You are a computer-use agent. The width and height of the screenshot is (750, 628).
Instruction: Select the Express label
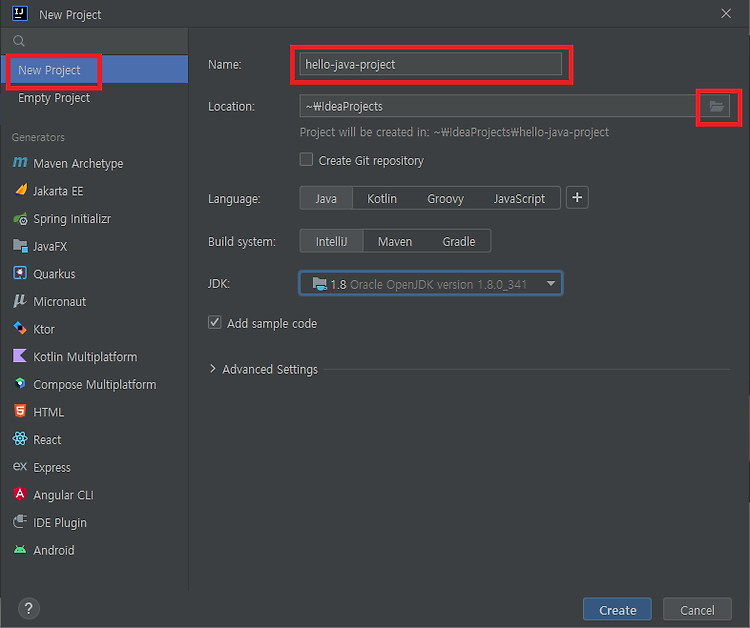(x=52, y=467)
